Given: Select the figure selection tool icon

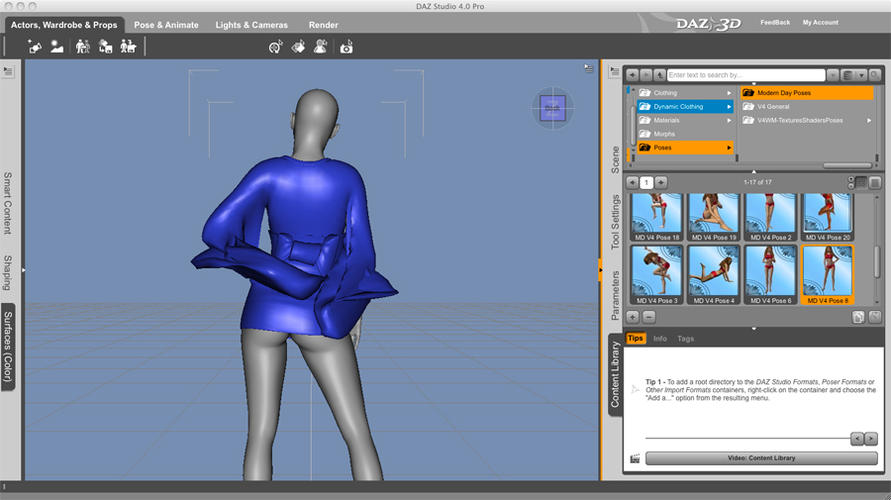Looking at the screenshot, I should 320,47.
